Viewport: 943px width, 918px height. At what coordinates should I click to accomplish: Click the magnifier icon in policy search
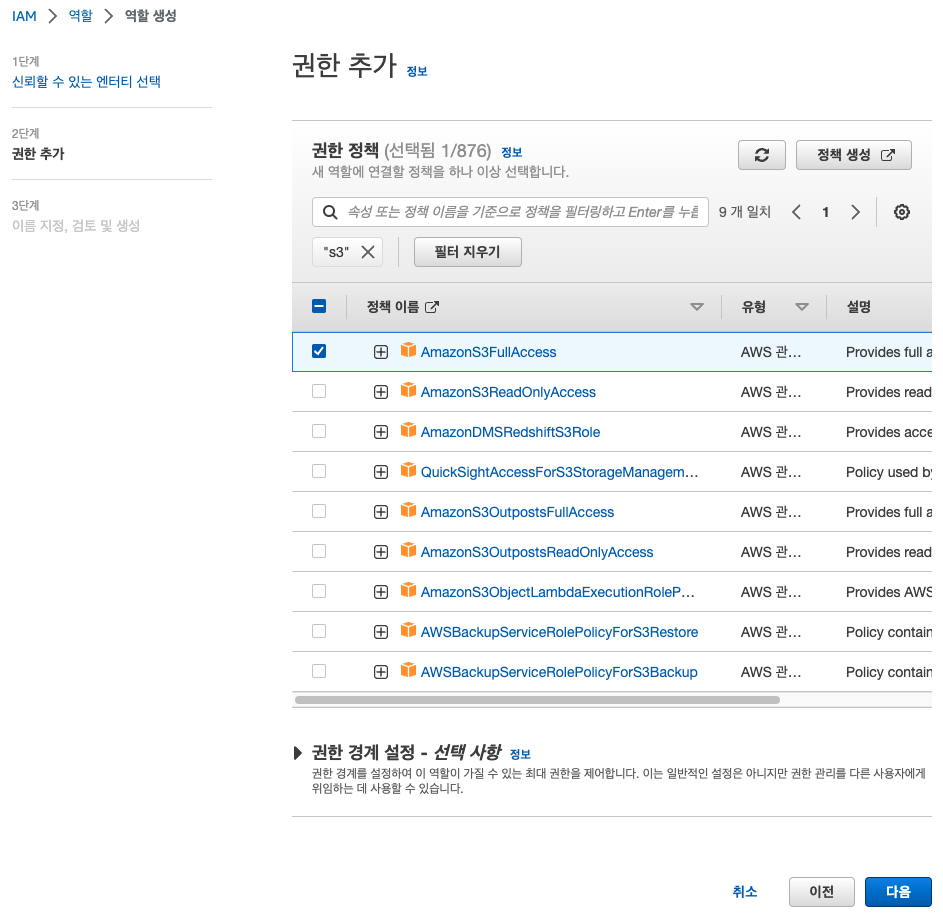[x=330, y=212]
